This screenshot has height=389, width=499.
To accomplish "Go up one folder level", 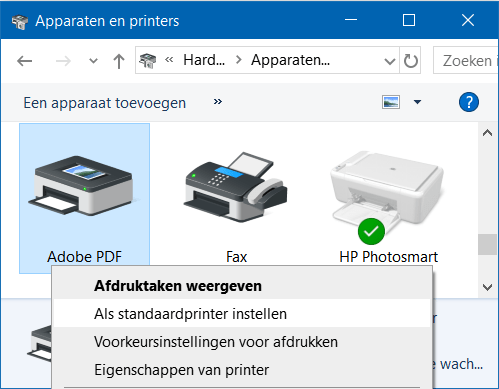I will (119, 61).
